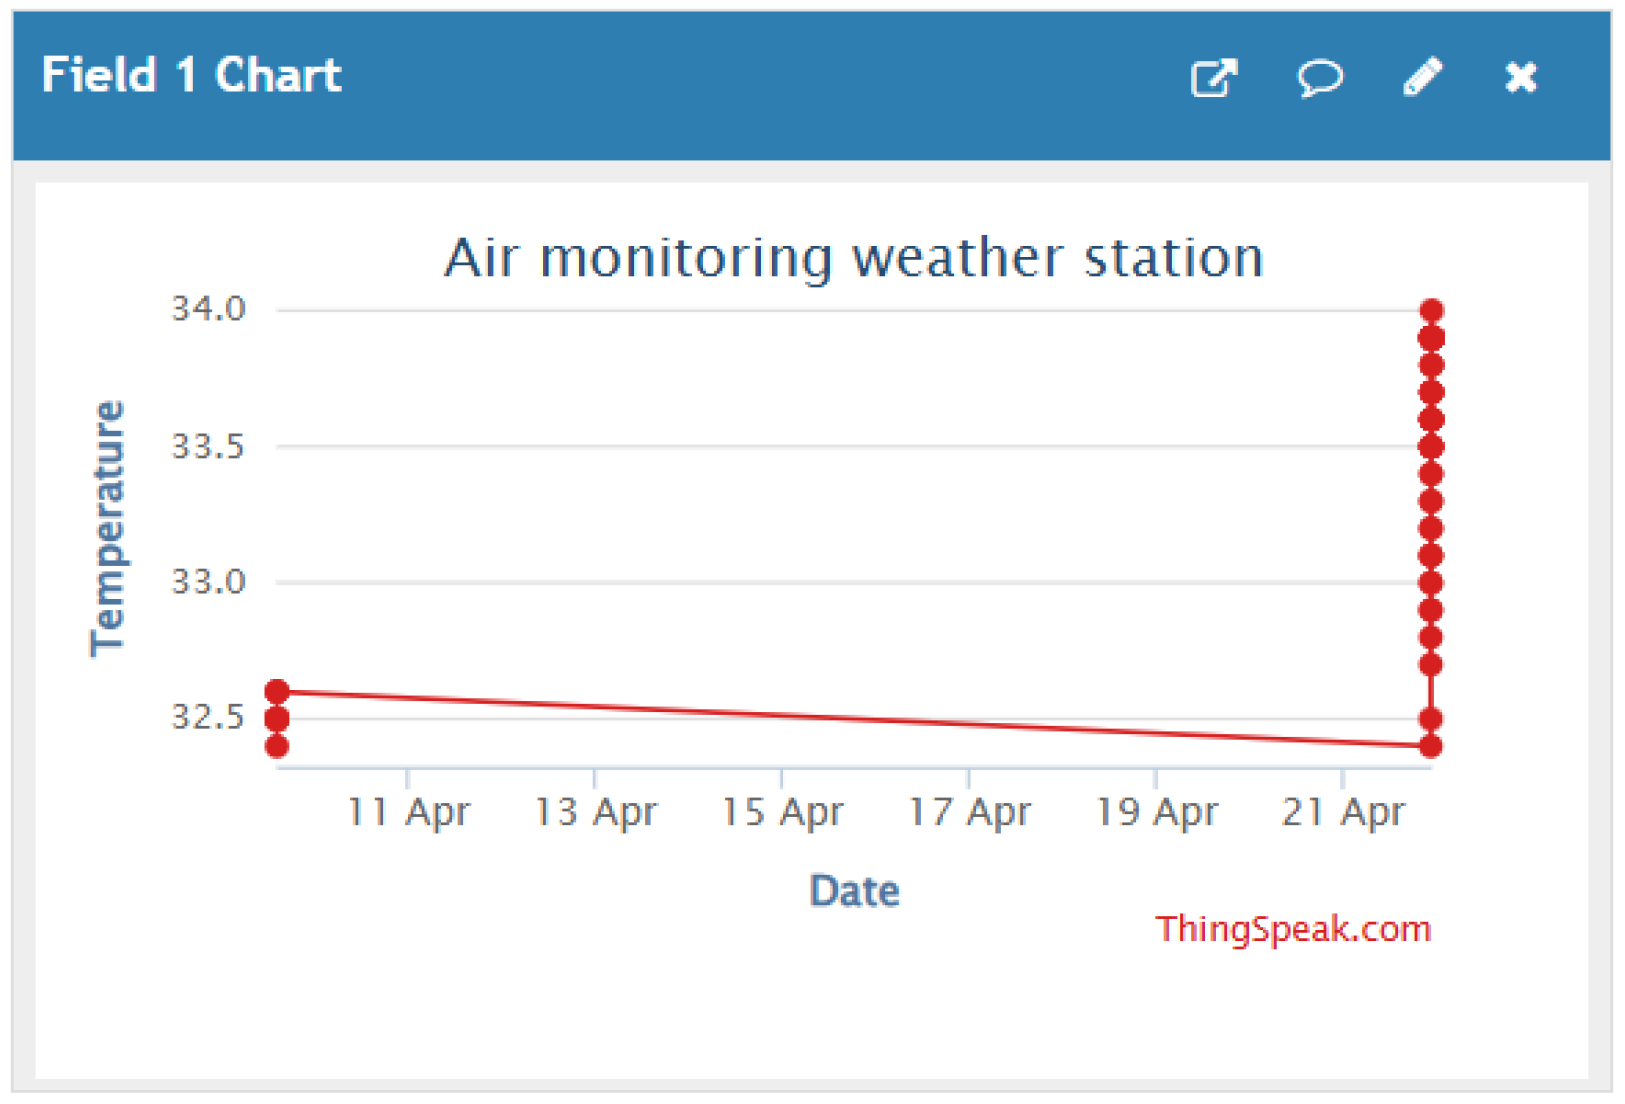
Task: Click the topmost data point at 34.0
Action: pyautogui.click(x=1431, y=311)
